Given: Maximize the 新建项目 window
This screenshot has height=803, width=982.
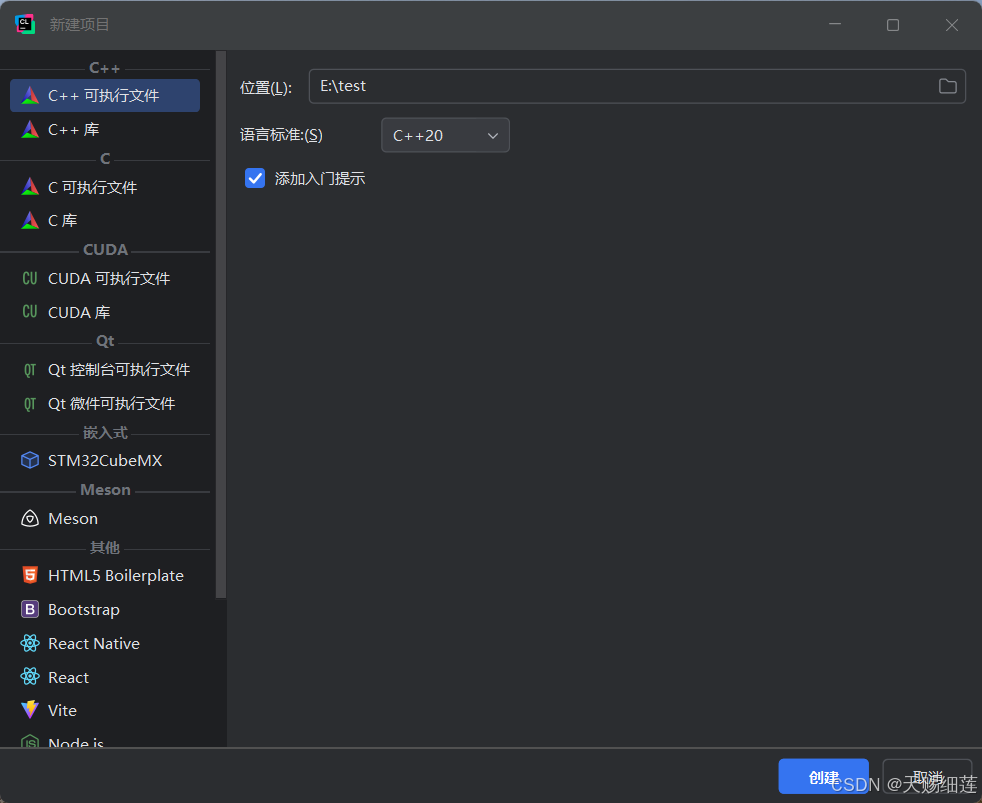Looking at the screenshot, I should 893,24.
